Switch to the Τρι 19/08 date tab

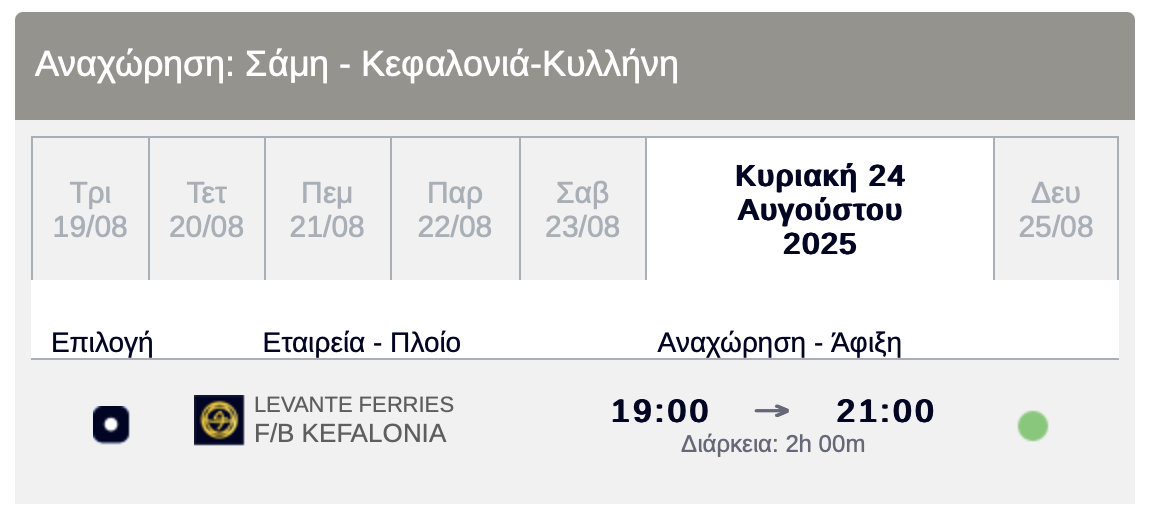point(90,209)
